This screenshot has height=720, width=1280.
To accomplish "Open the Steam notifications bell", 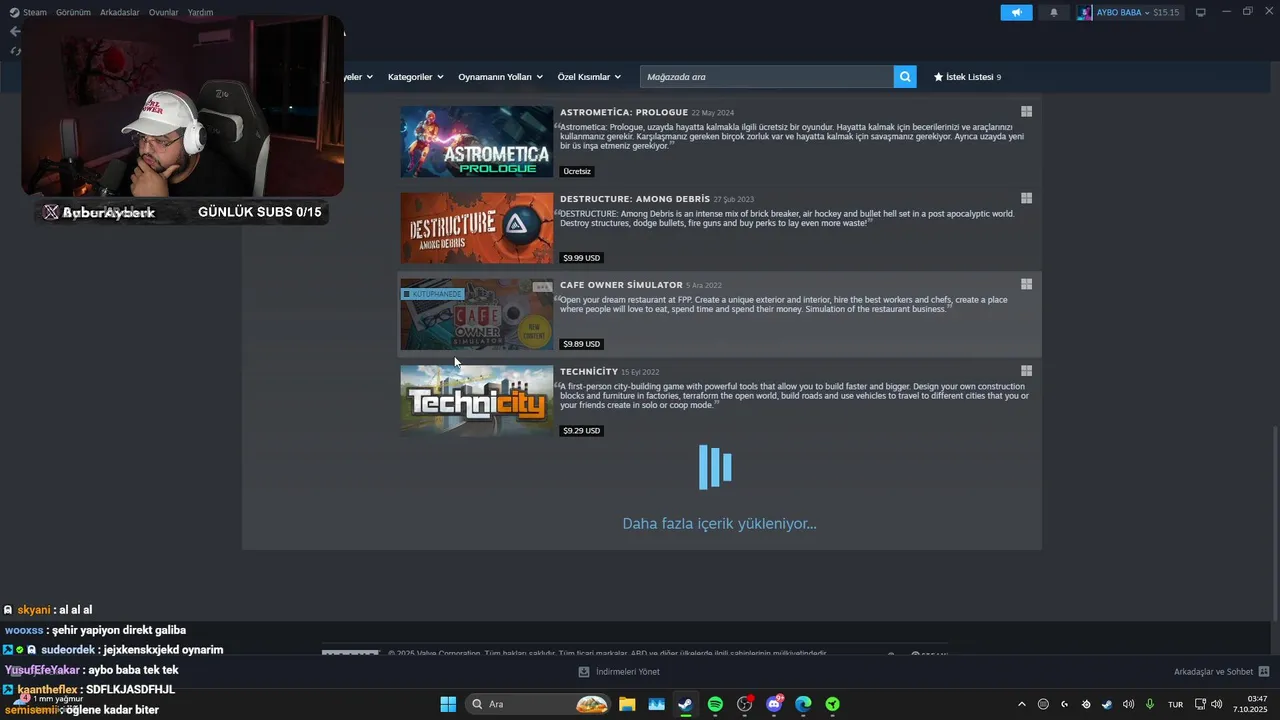I will pyautogui.click(x=1053, y=12).
